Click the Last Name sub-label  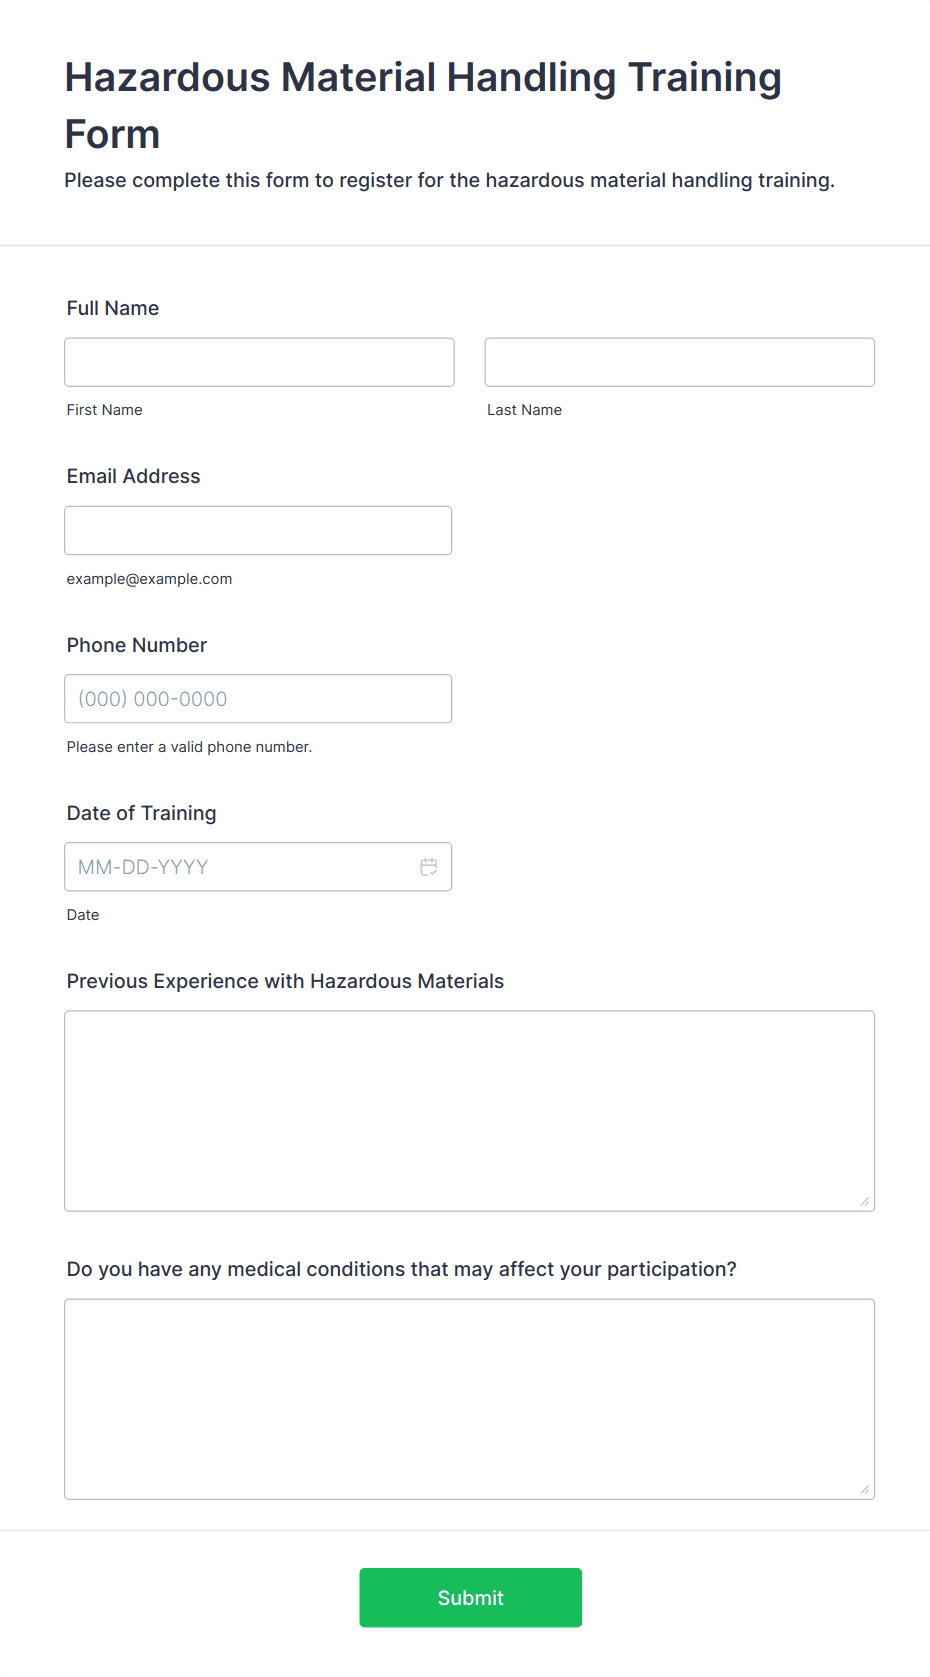tap(525, 410)
